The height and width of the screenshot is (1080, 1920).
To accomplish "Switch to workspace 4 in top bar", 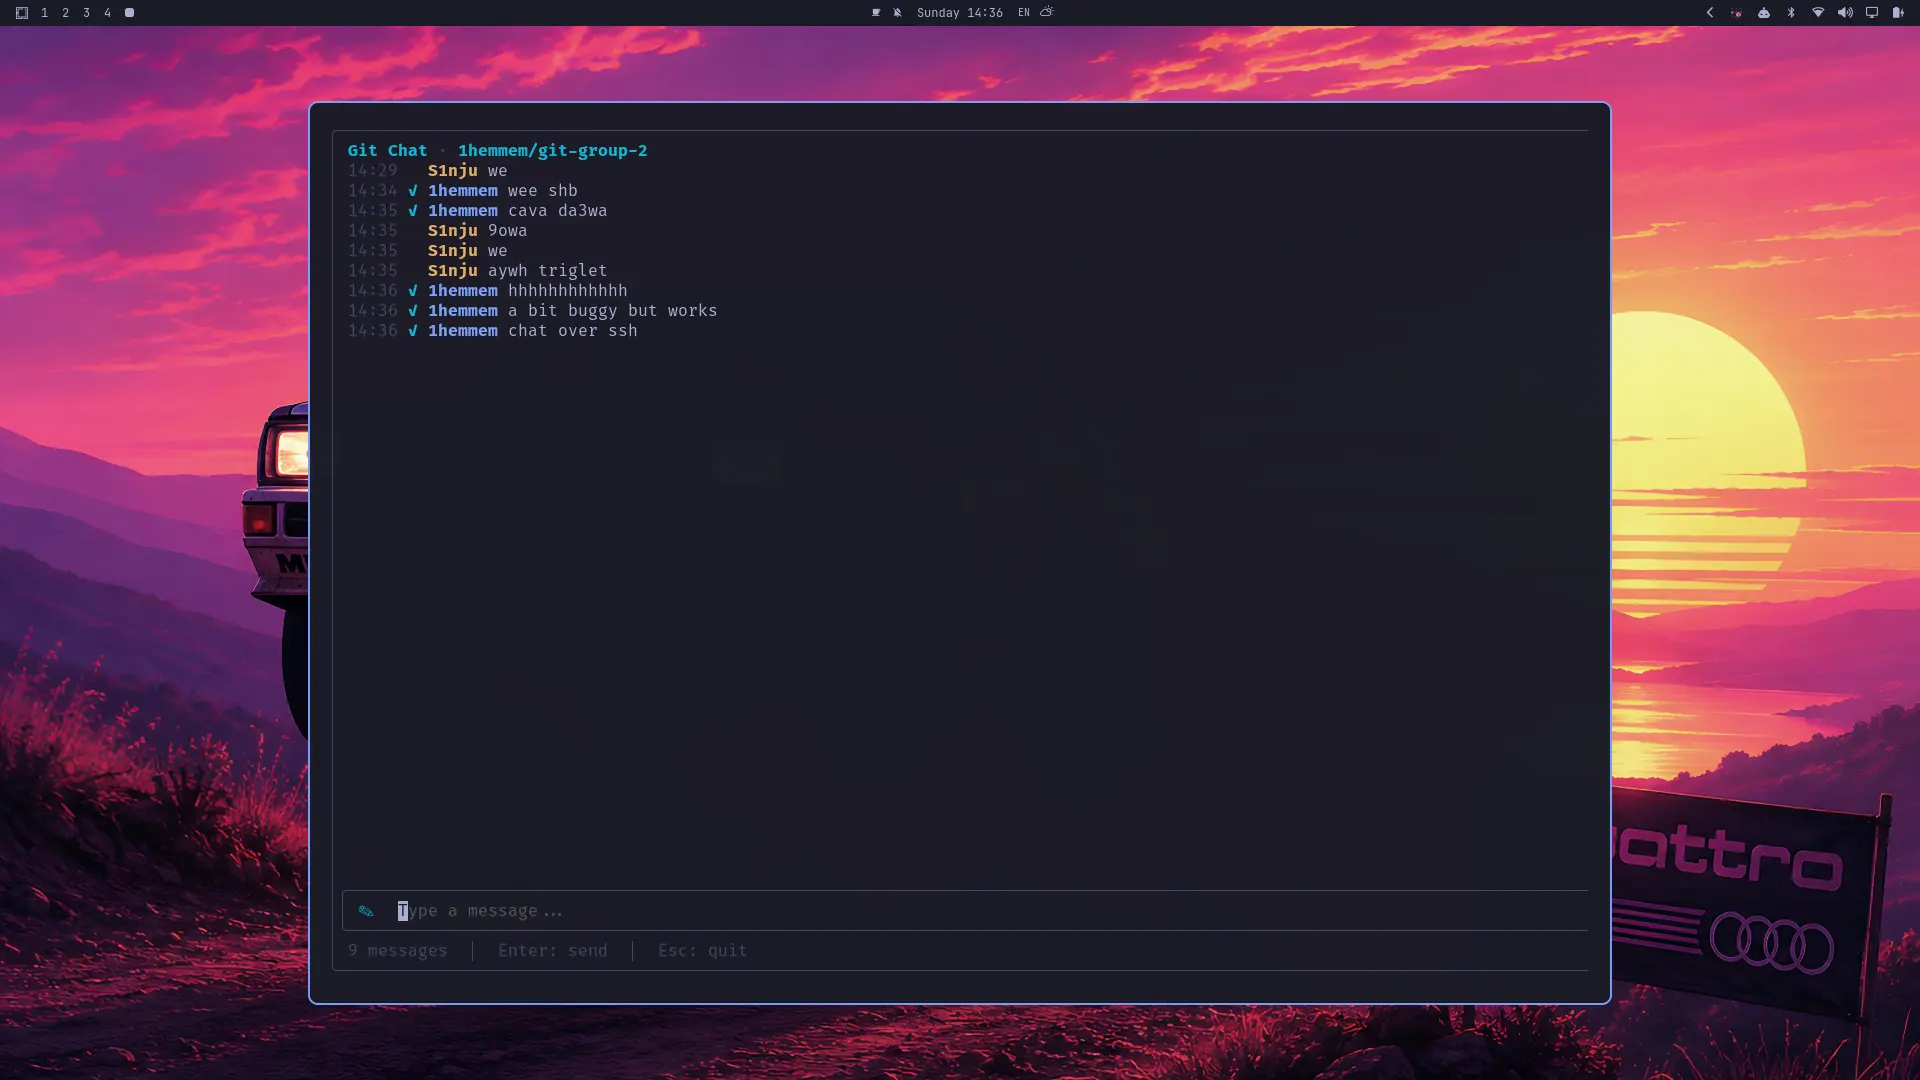I will click(x=107, y=13).
